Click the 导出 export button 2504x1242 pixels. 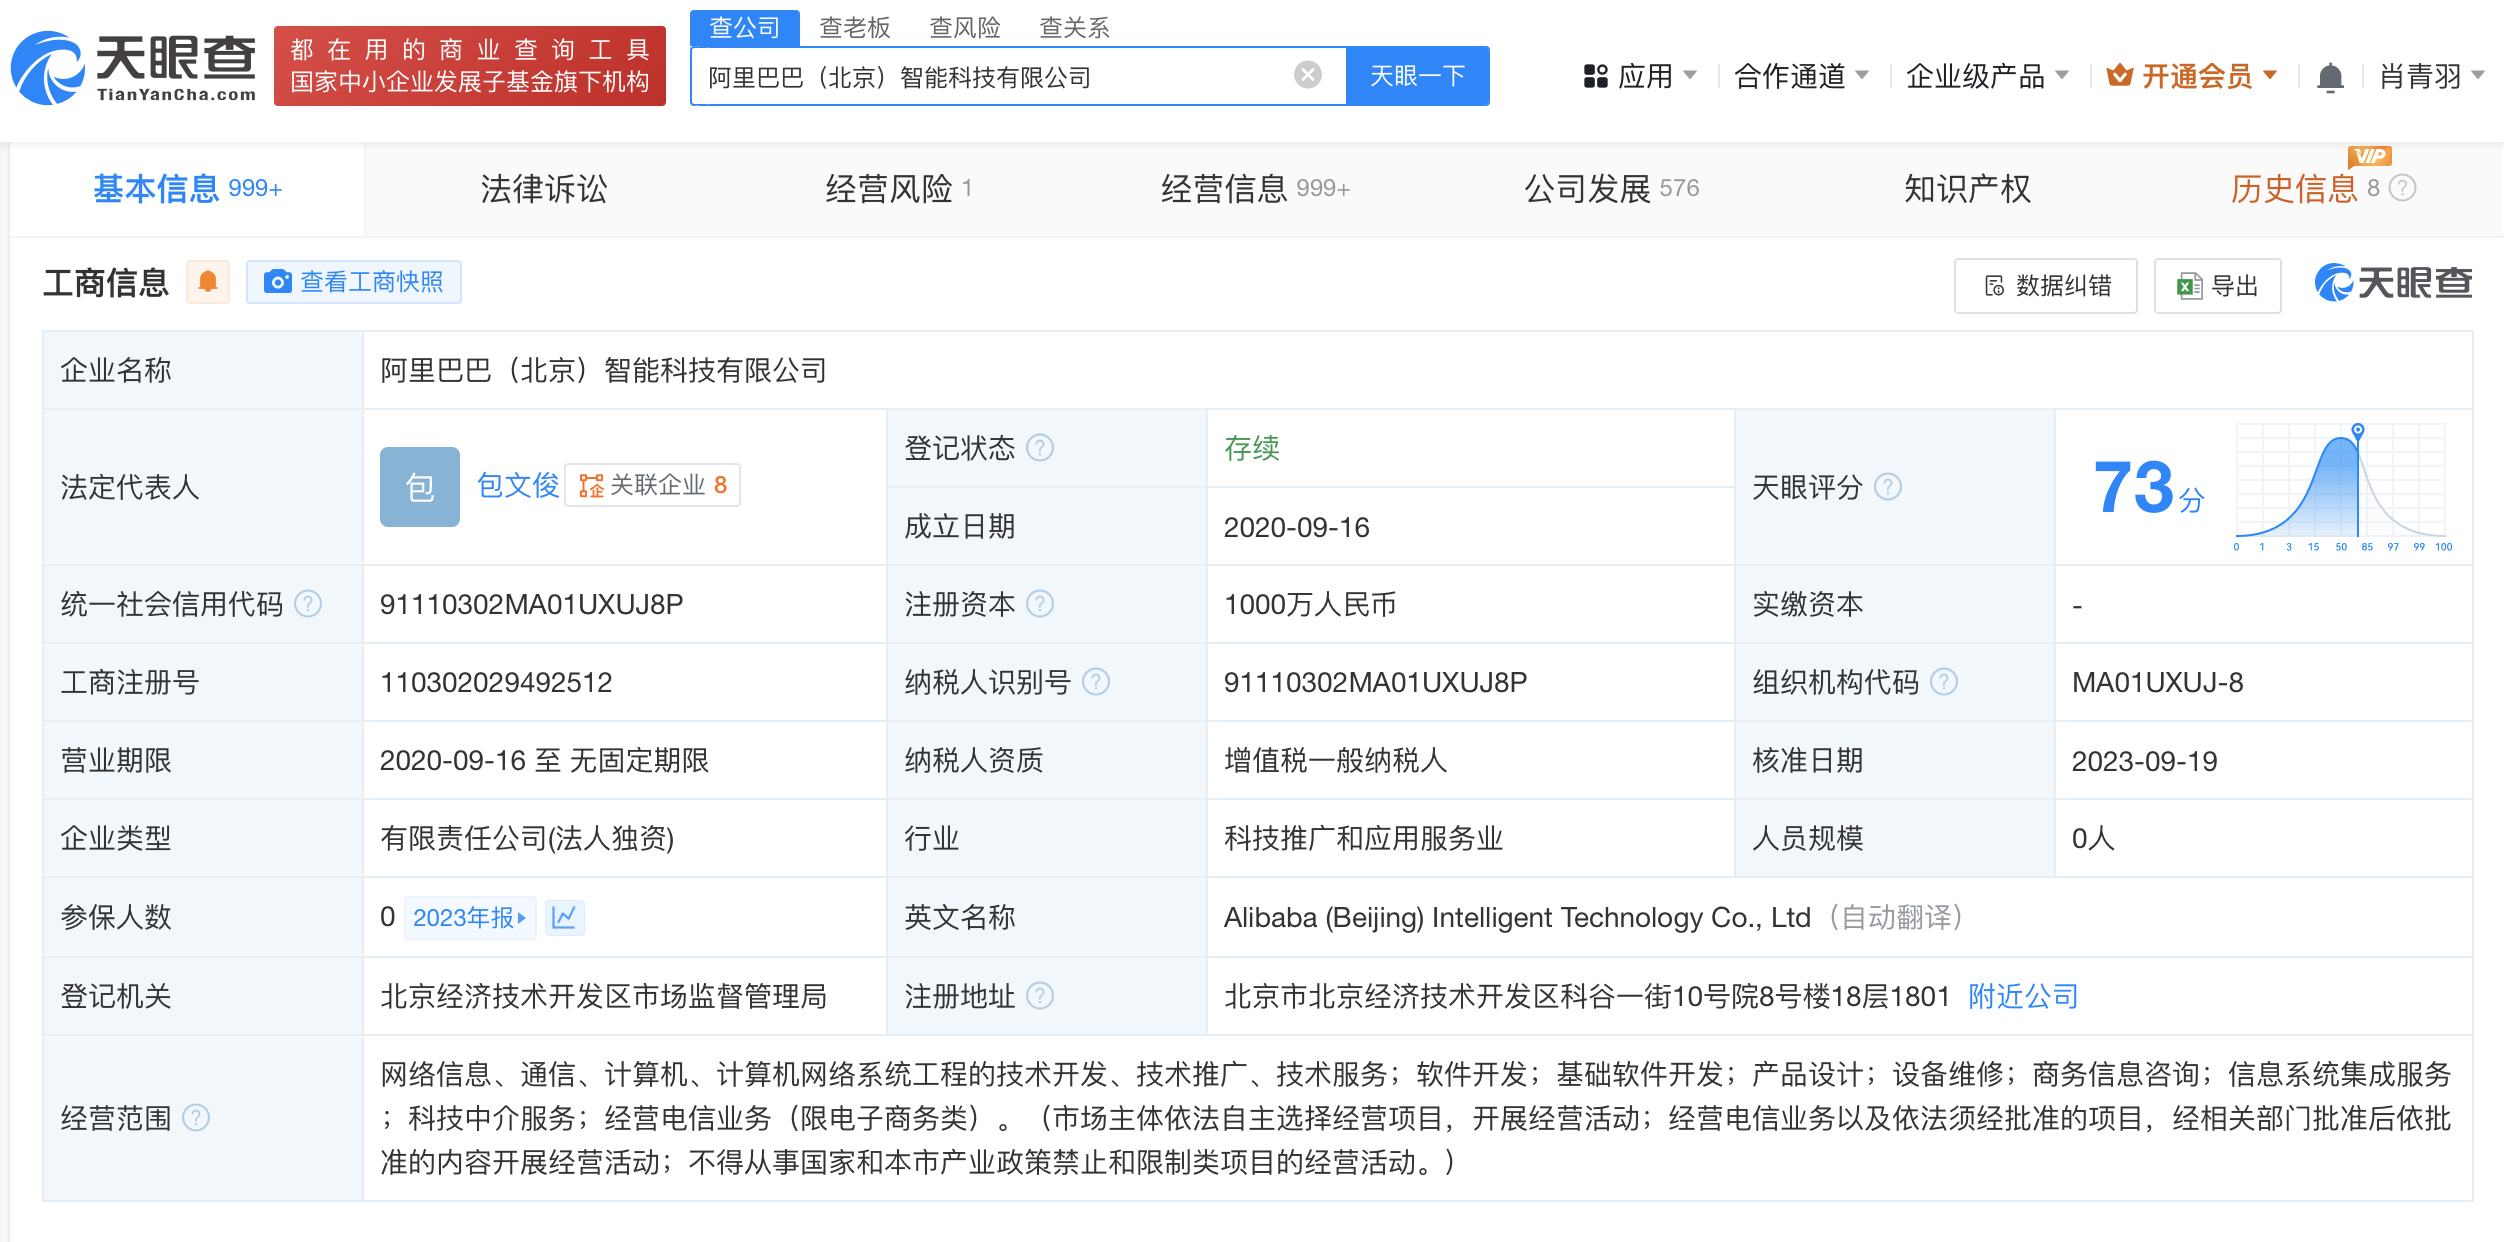click(x=2217, y=286)
